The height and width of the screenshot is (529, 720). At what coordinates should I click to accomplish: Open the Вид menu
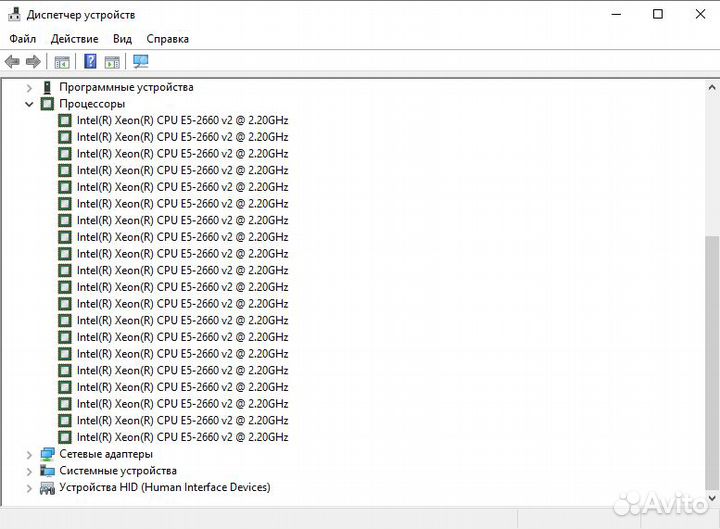click(122, 39)
